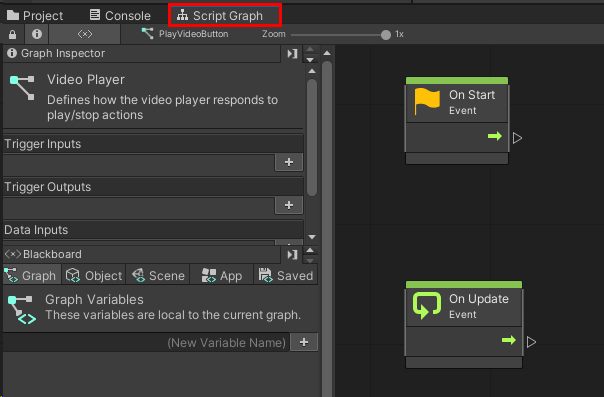Select the Object variables tab
The width and height of the screenshot is (604, 397).
(94, 275)
